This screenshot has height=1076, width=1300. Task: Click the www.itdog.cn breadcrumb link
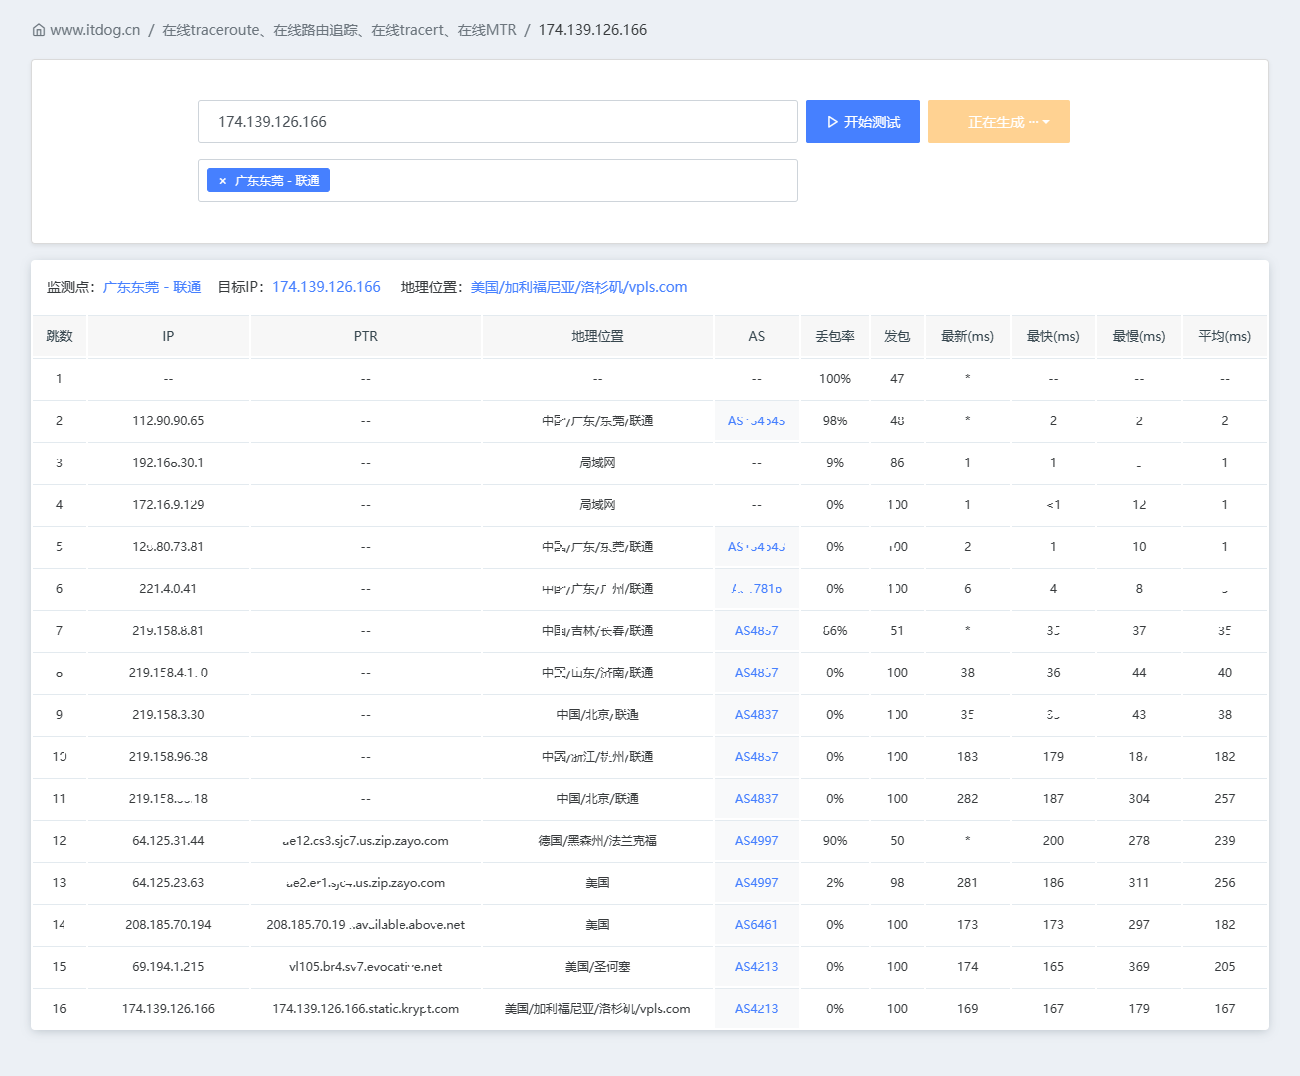[x=95, y=30]
